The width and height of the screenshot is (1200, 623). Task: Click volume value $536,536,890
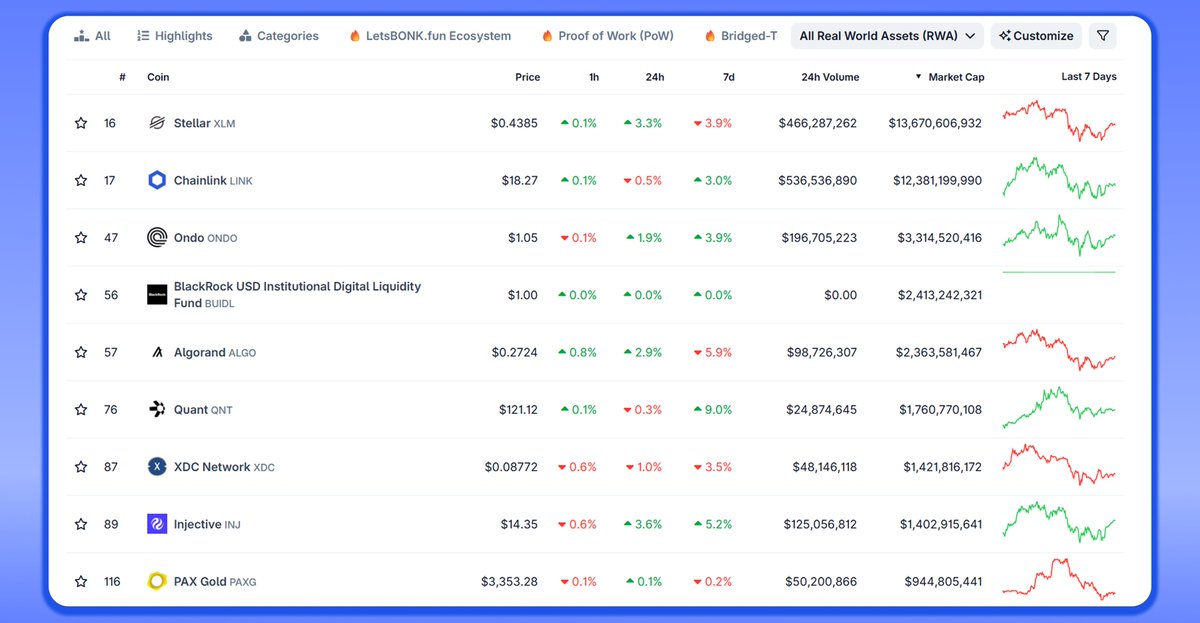pyautogui.click(x=818, y=181)
